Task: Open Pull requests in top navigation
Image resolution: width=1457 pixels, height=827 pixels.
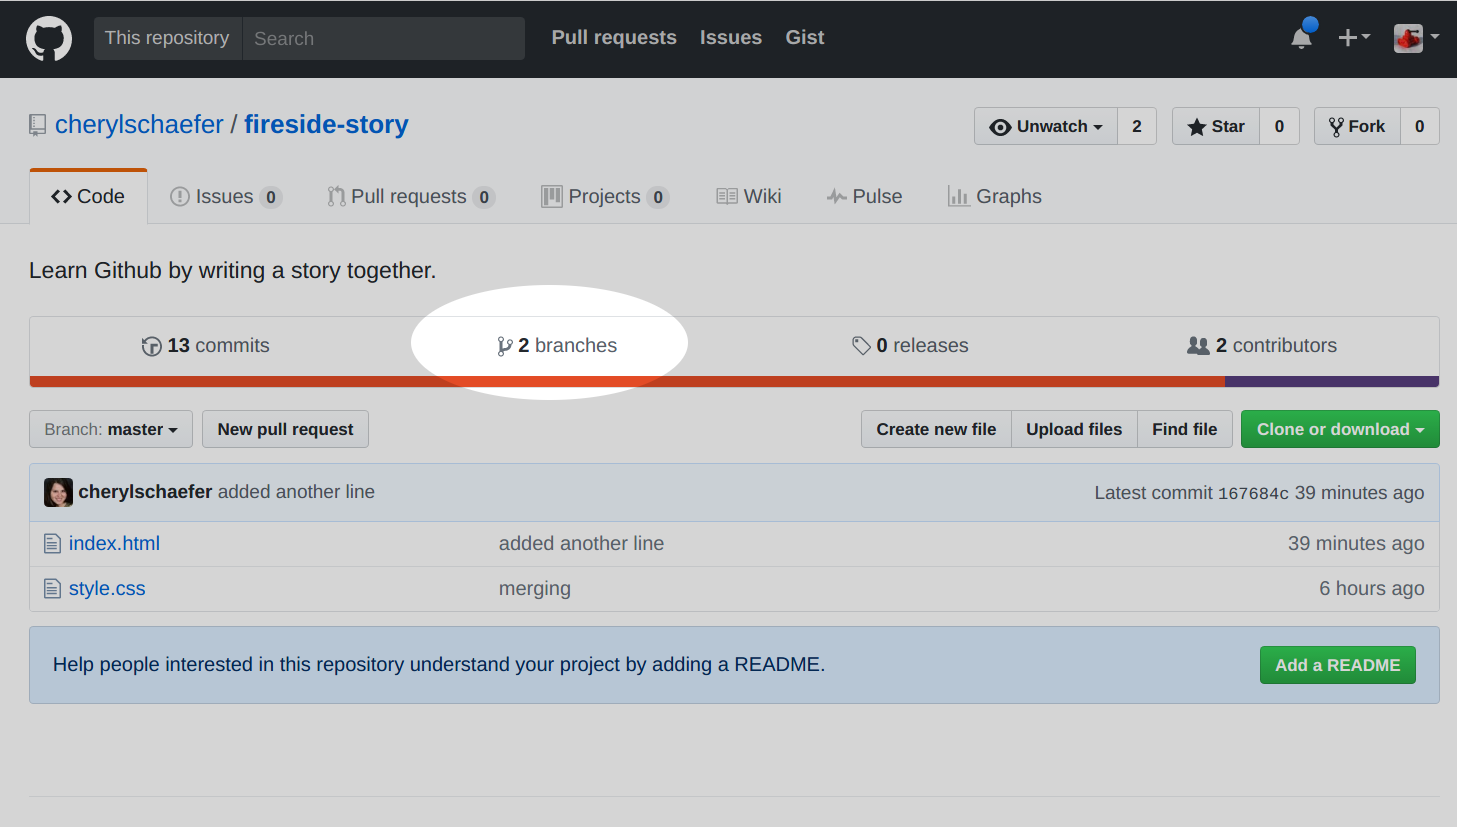Action: click(614, 37)
